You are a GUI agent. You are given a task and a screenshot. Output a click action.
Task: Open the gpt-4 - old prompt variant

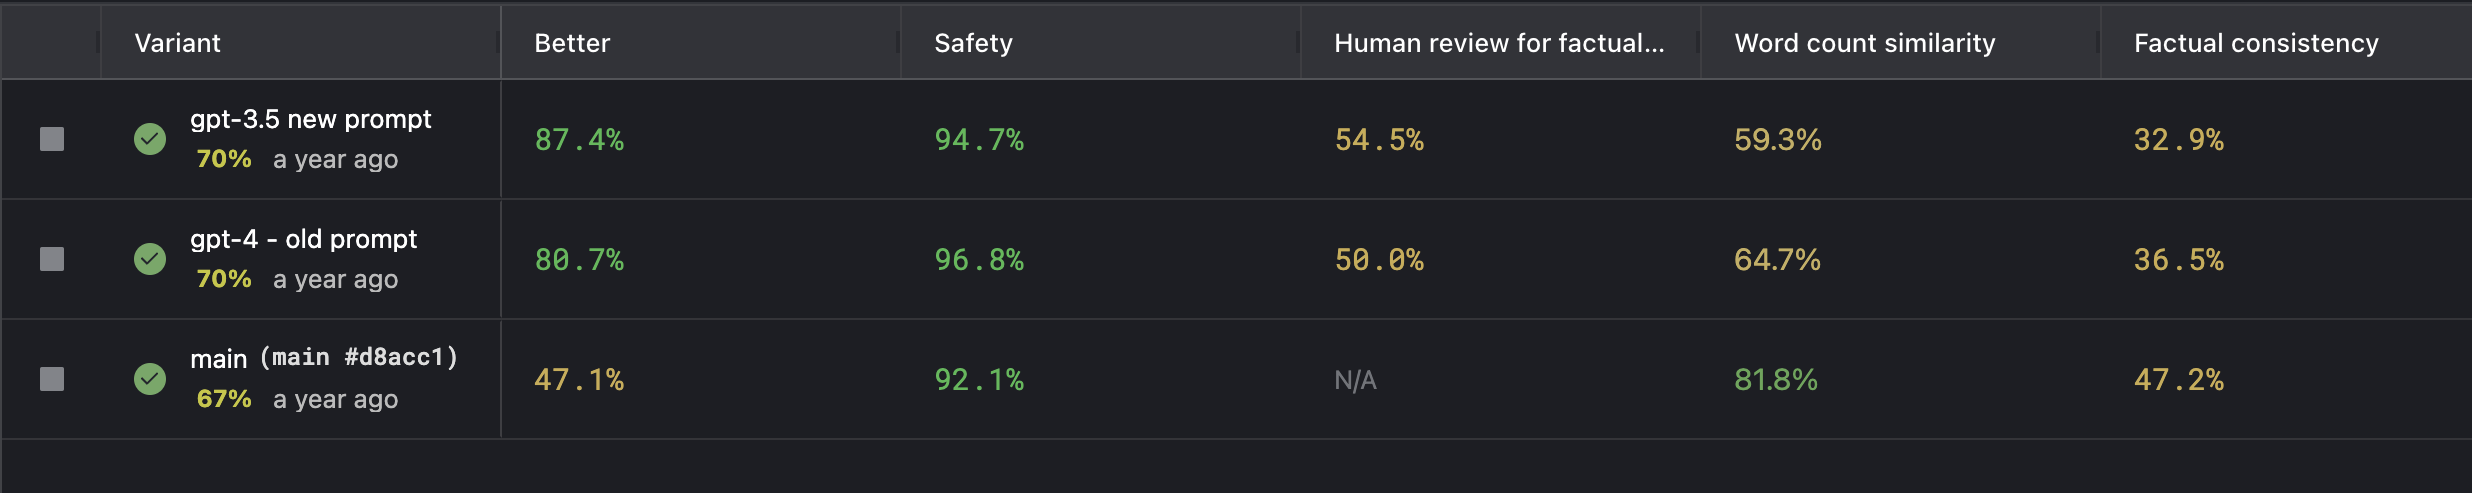click(304, 239)
